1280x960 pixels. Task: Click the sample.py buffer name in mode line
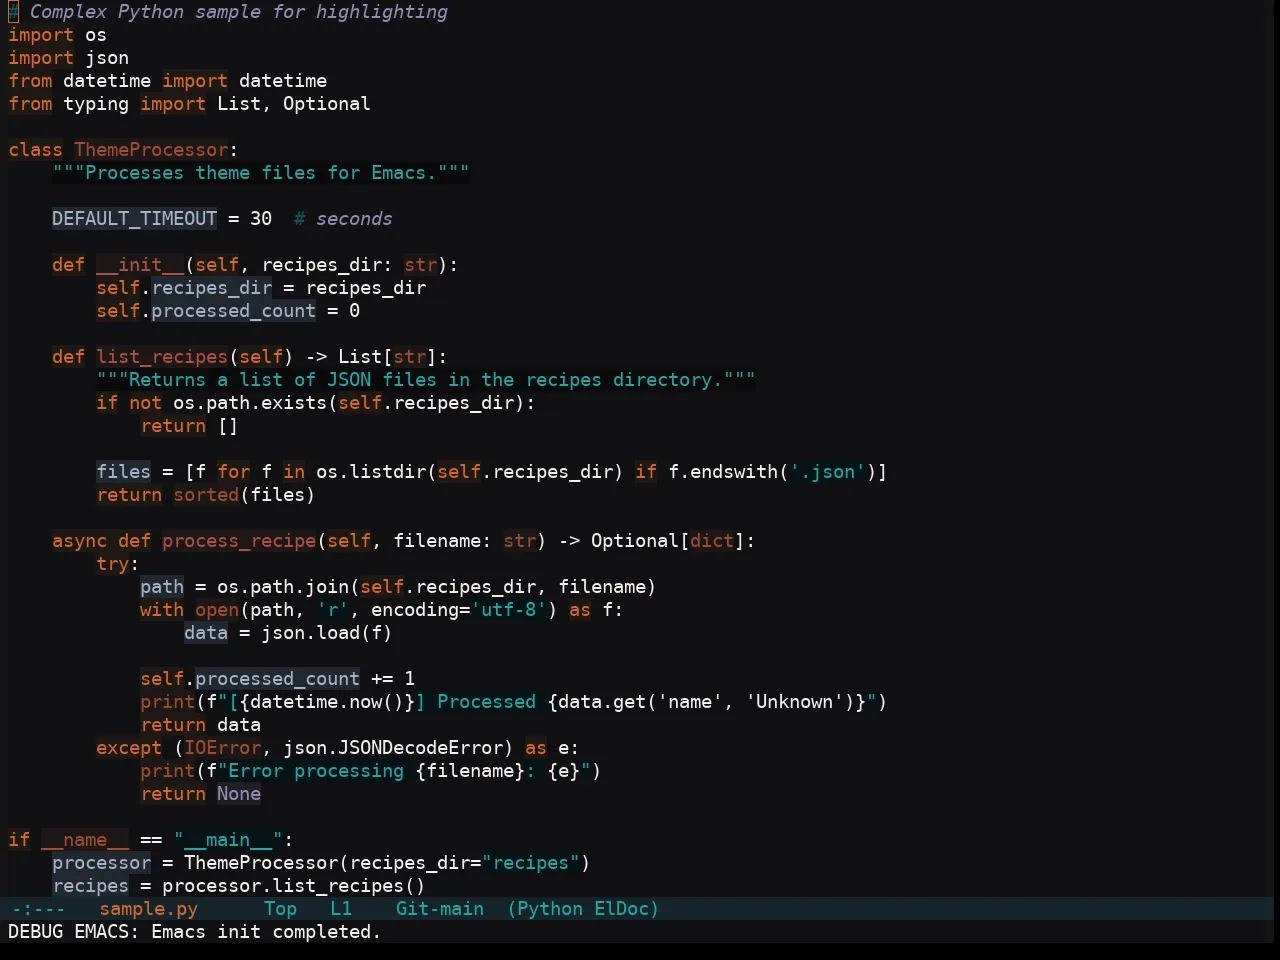pyautogui.click(x=148, y=909)
